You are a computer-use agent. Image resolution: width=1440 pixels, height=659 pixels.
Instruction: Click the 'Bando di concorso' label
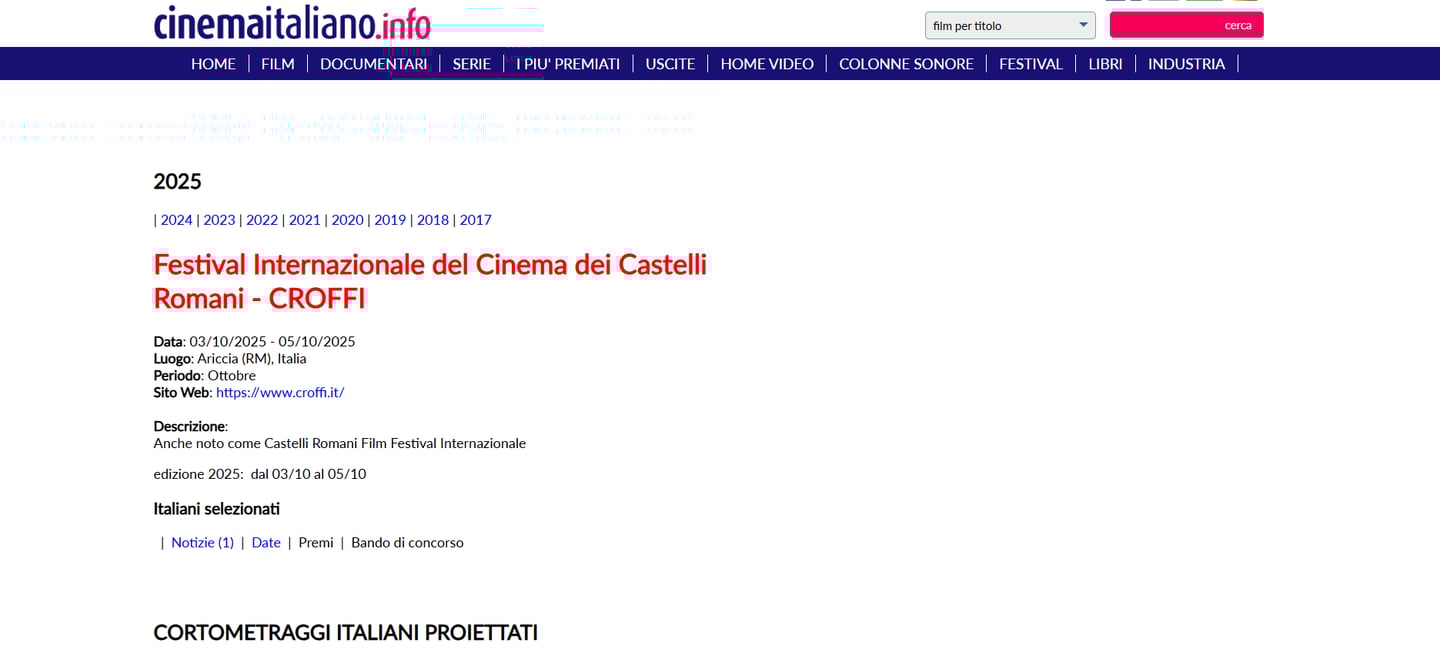point(407,543)
